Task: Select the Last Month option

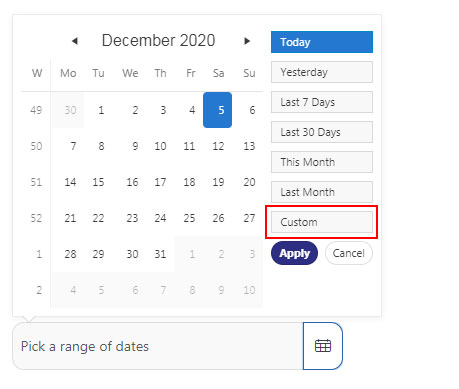Action: (322, 192)
